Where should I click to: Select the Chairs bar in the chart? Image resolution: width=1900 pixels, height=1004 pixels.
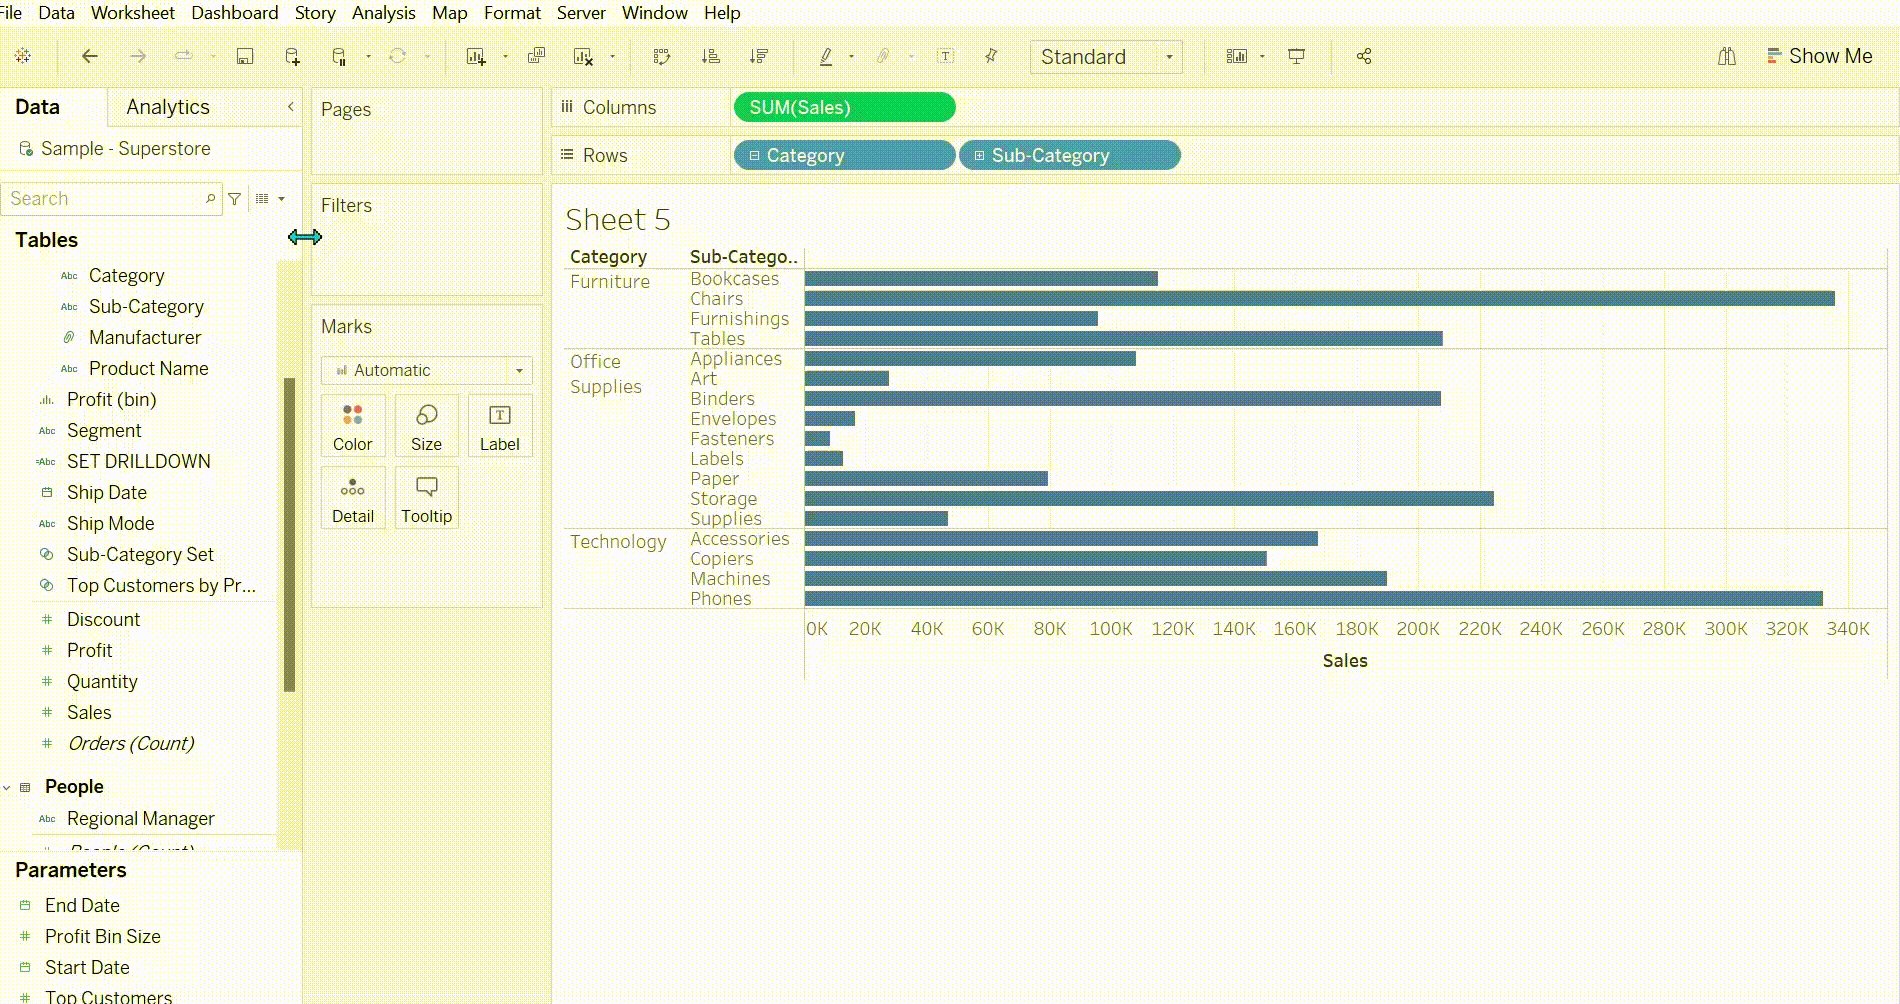click(1319, 298)
